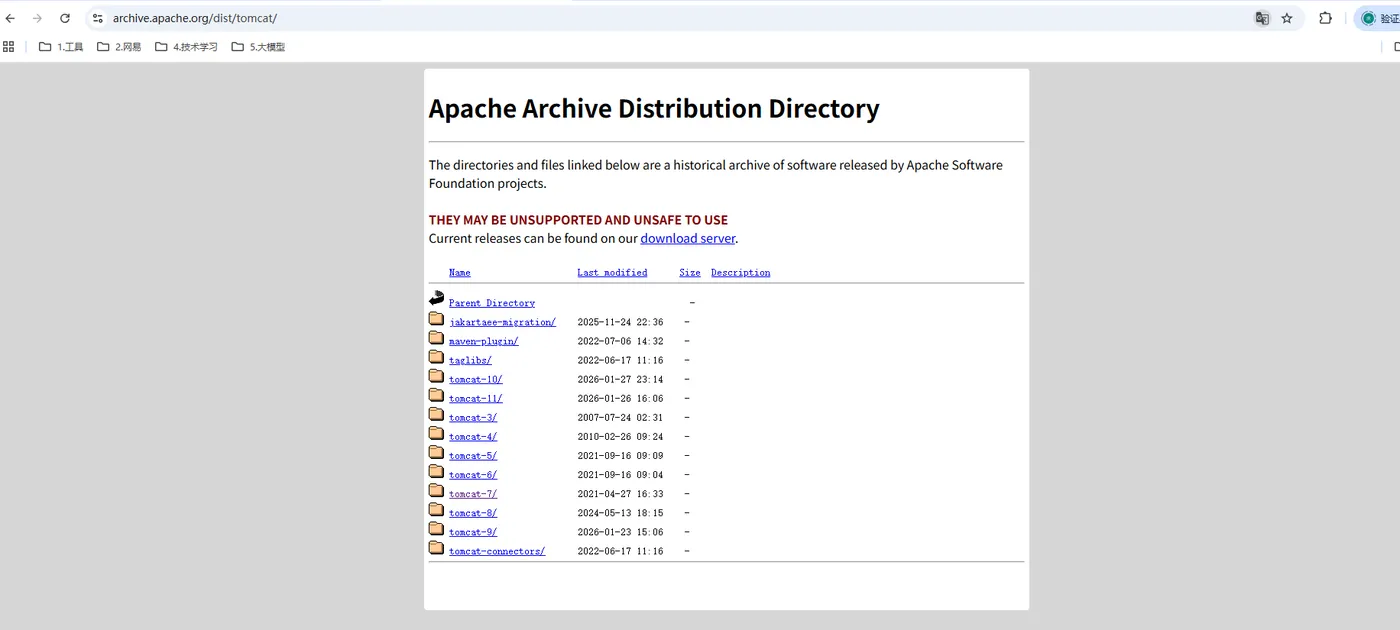The image size is (1400, 630).
Task: Open the tomcat-10/ directory link
Action: point(476,379)
